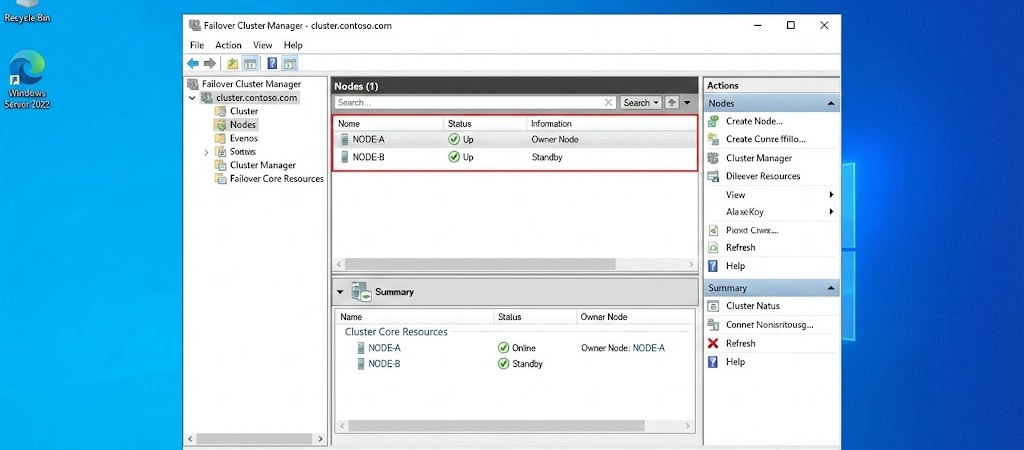Click the red X Refresh under Summary actions
1024x450 pixels.
click(x=713, y=343)
